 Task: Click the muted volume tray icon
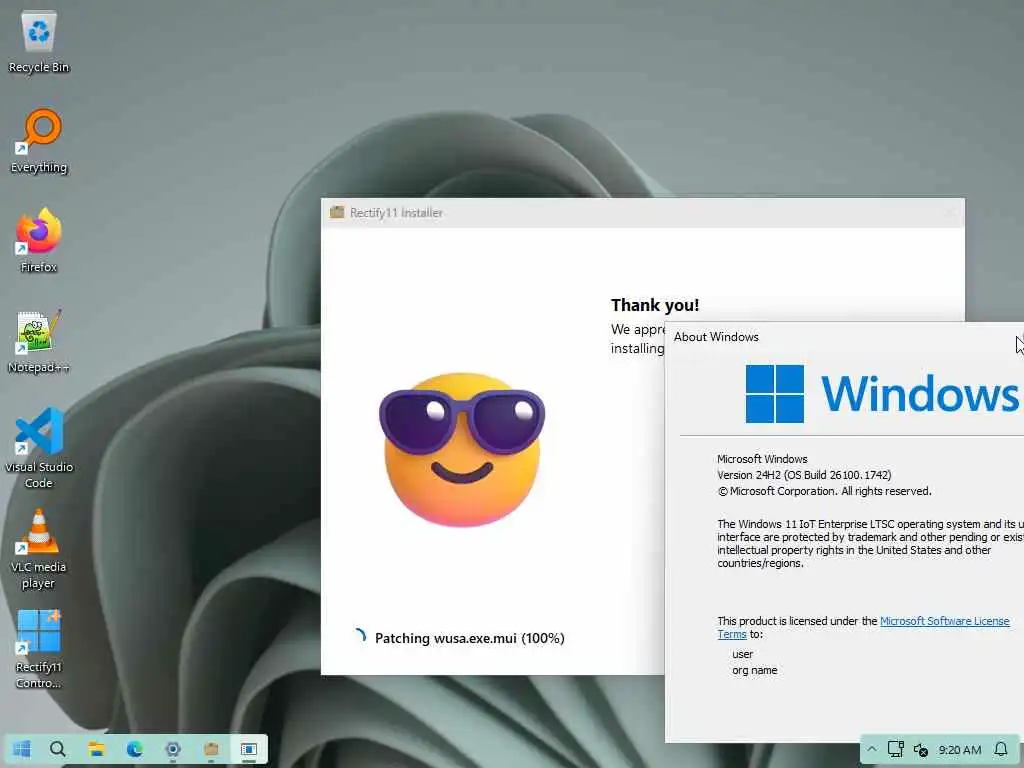pos(921,750)
